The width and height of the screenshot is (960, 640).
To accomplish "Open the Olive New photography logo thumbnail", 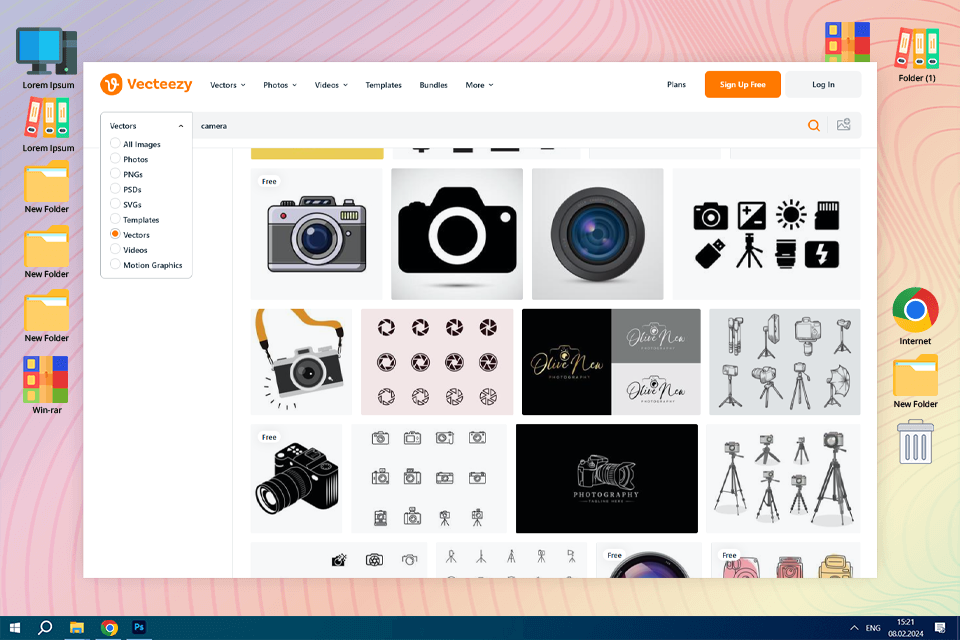I will 611,362.
